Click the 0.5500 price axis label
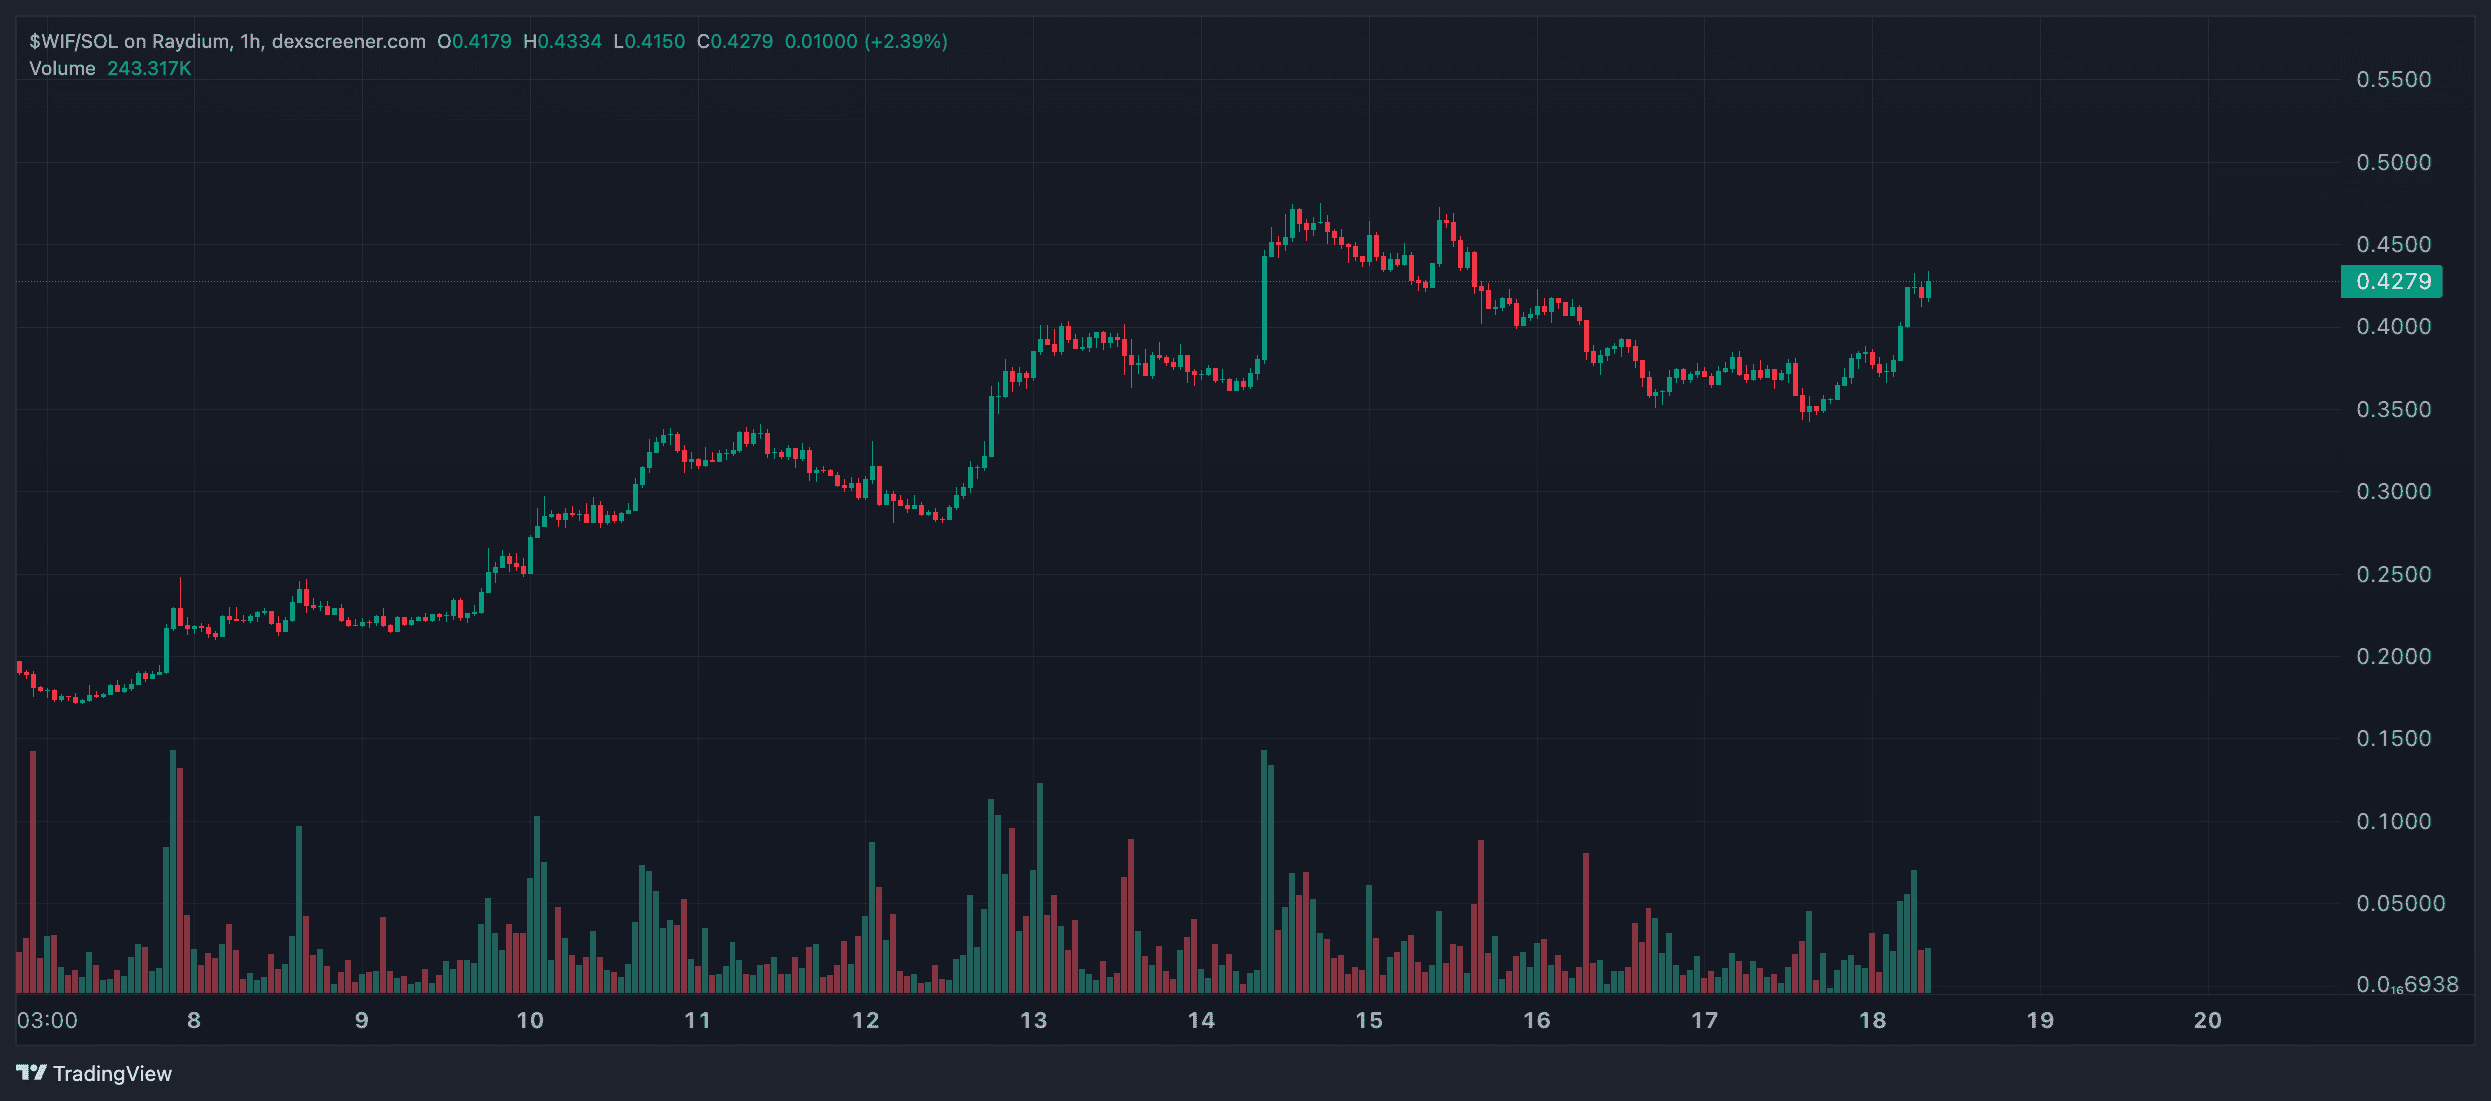The height and width of the screenshot is (1101, 2491). (x=2393, y=79)
